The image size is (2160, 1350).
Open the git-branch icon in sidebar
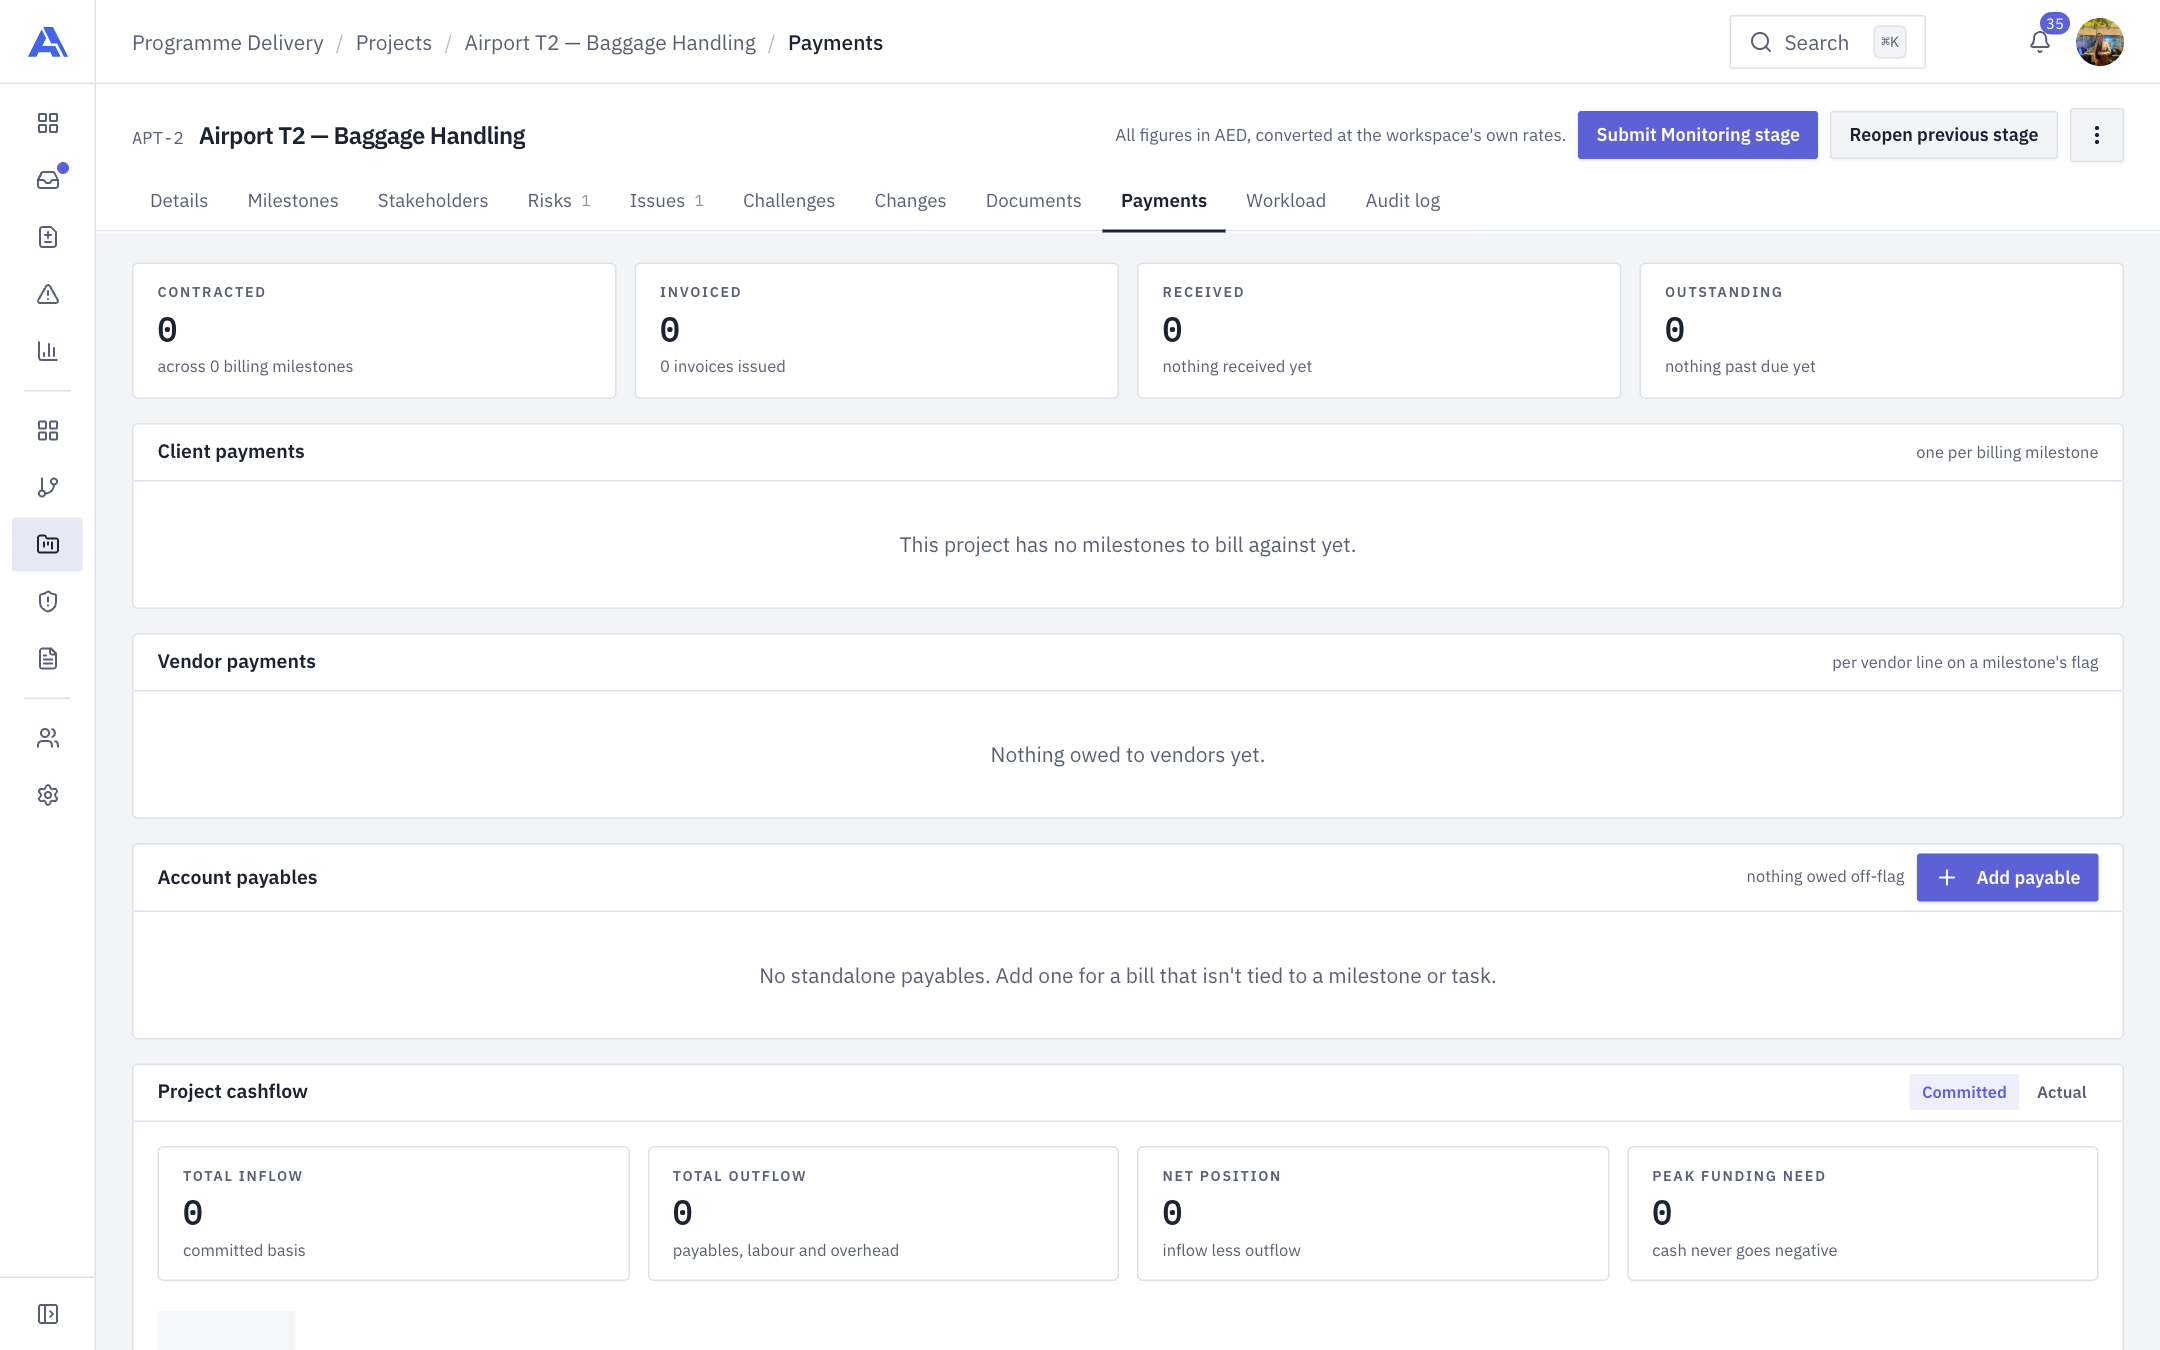[47, 487]
